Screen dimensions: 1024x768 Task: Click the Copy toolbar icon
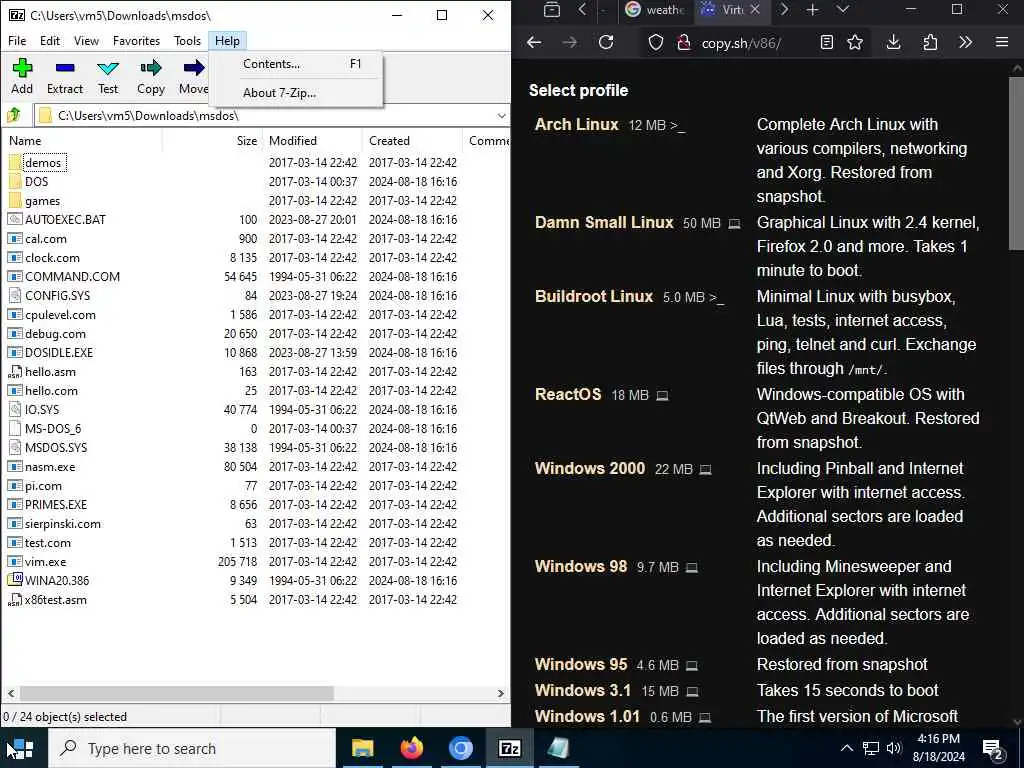151,68
